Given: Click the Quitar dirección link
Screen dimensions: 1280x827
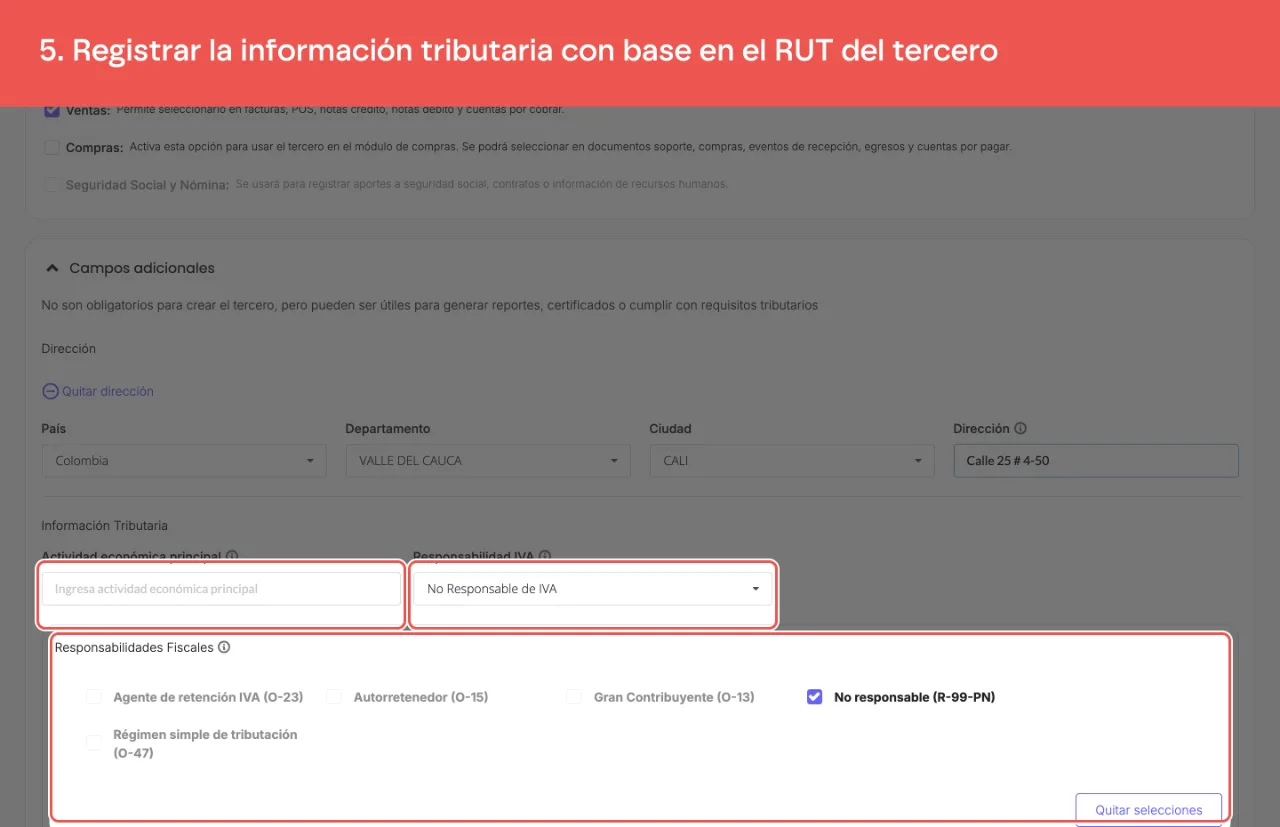Looking at the screenshot, I should point(98,391).
